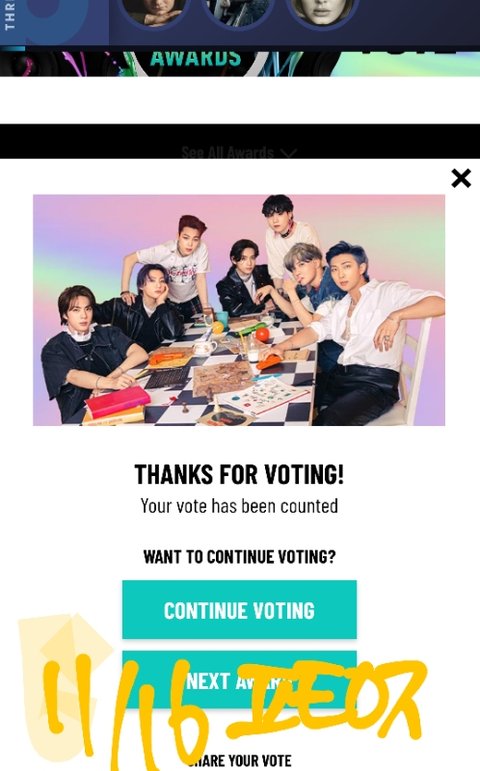Select the first circular nominee avatar
The width and height of the screenshot is (480, 771).
[154, 12]
